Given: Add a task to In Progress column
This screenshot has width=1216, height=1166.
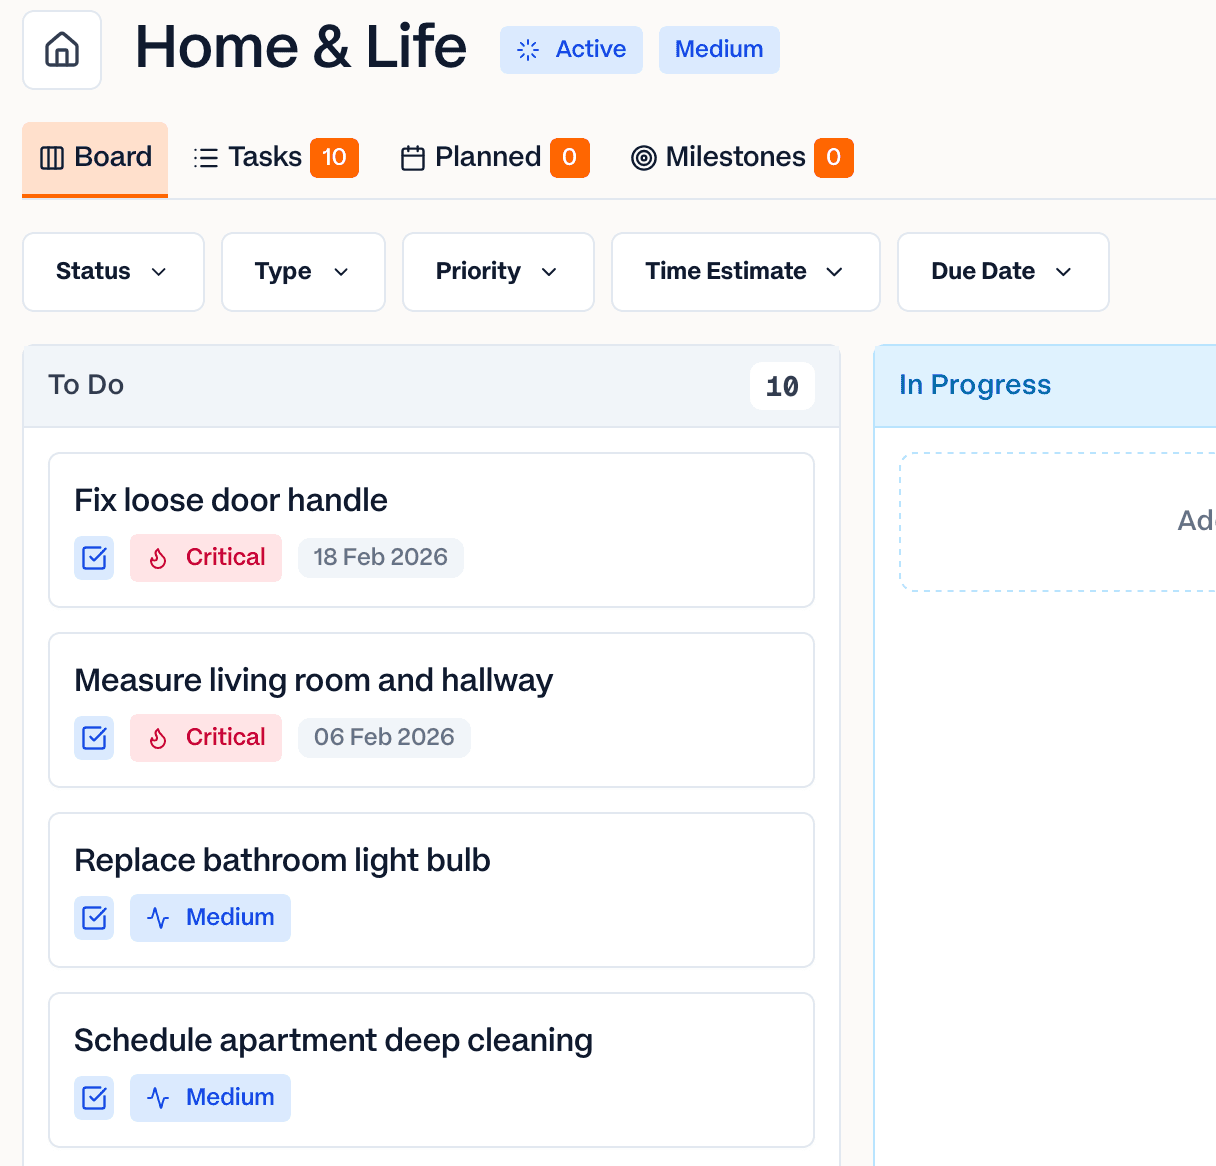Looking at the screenshot, I should (x=1100, y=522).
